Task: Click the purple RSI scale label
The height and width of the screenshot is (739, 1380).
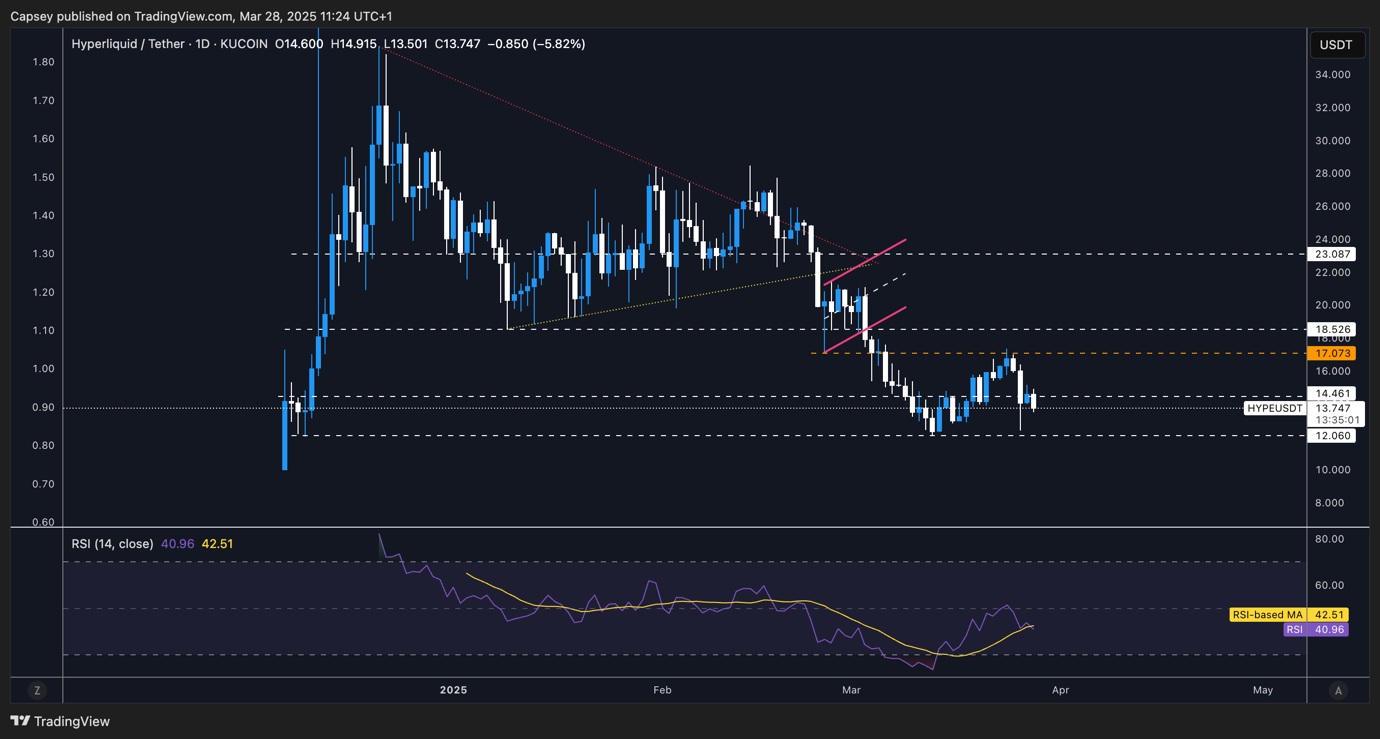Action: click(x=1294, y=630)
